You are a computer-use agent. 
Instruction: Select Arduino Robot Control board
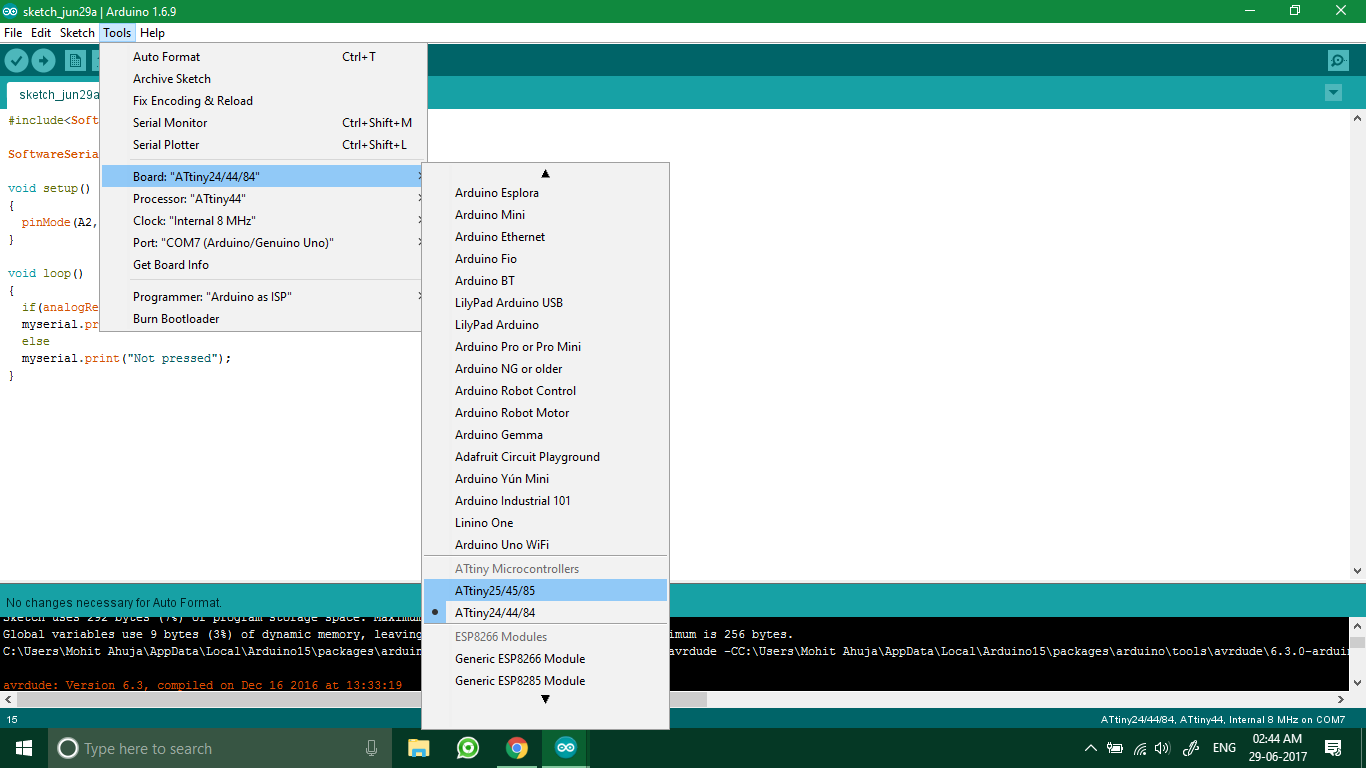(x=545, y=391)
